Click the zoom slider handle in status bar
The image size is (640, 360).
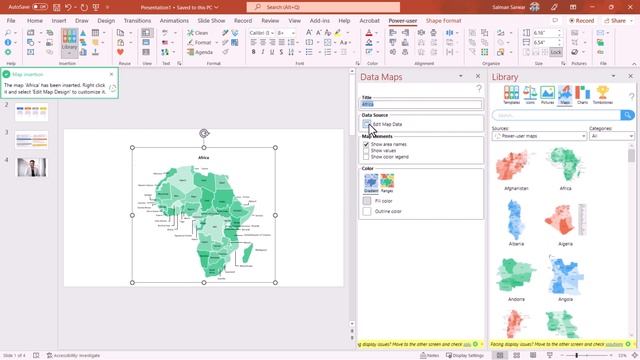(x=576, y=356)
